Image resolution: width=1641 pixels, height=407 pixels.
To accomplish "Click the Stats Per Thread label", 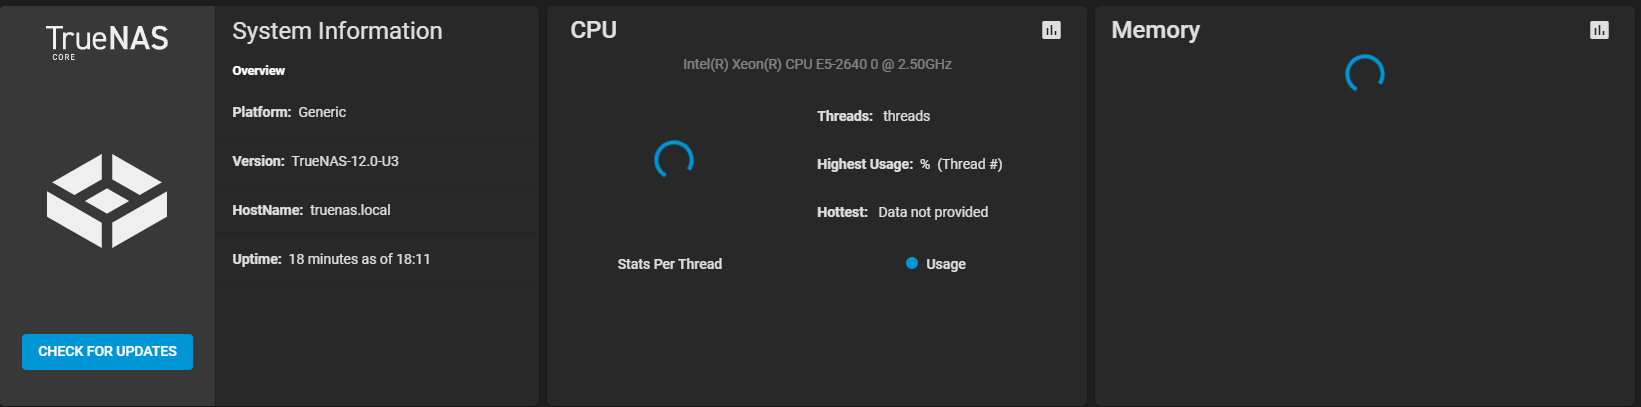I will coord(669,264).
